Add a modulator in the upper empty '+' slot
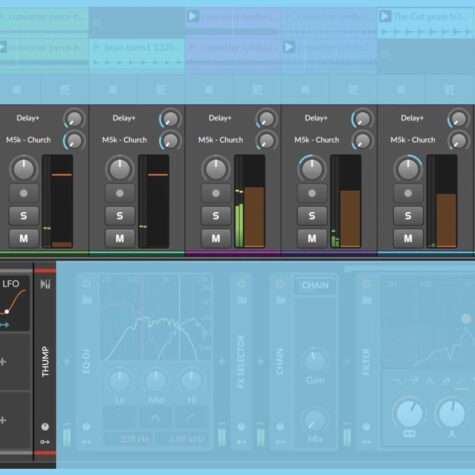Image resolution: width=475 pixels, height=475 pixels. pos(3,362)
